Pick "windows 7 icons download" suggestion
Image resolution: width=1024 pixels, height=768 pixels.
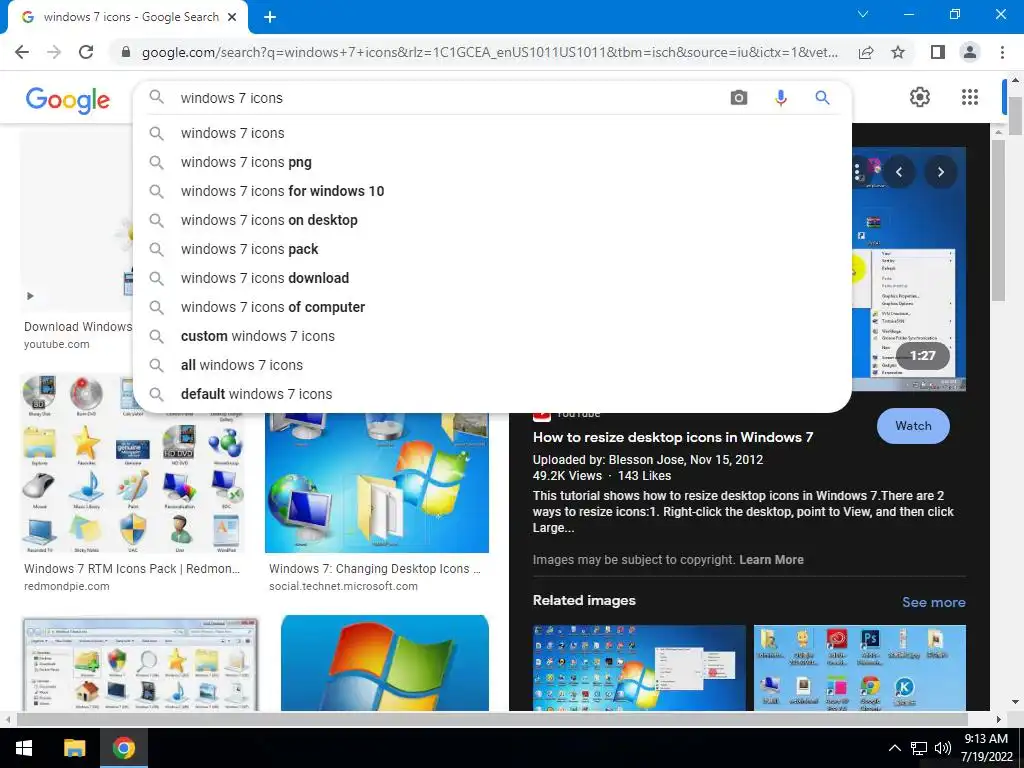pos(492,278)
